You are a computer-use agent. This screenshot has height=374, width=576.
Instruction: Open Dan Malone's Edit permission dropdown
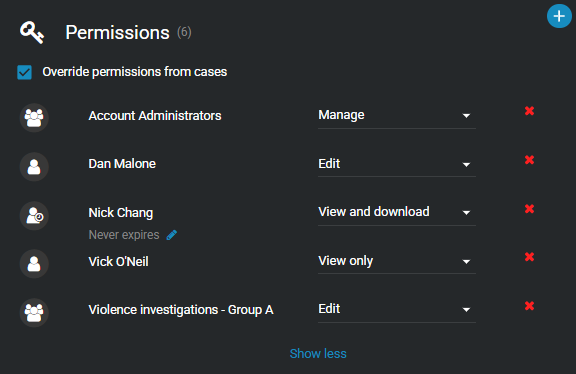coord(397,165)
